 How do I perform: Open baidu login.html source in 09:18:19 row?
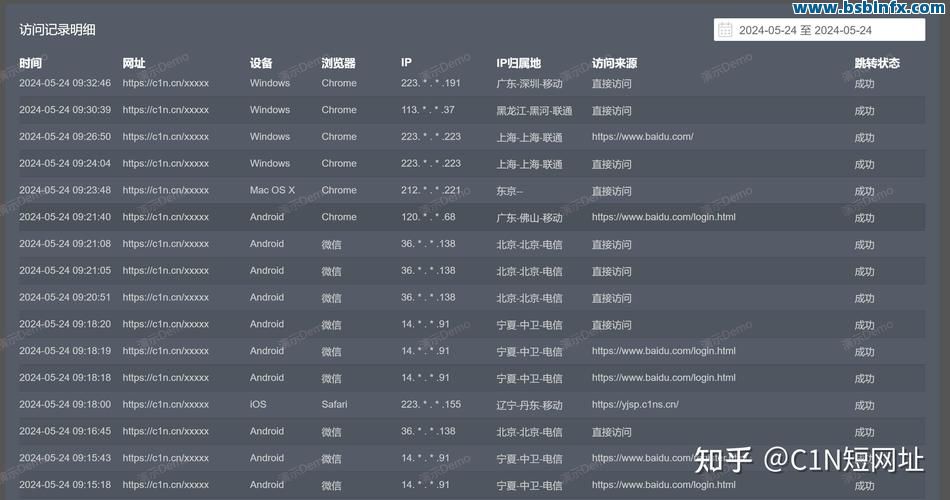pyautogui.click(x=663, y=351)
